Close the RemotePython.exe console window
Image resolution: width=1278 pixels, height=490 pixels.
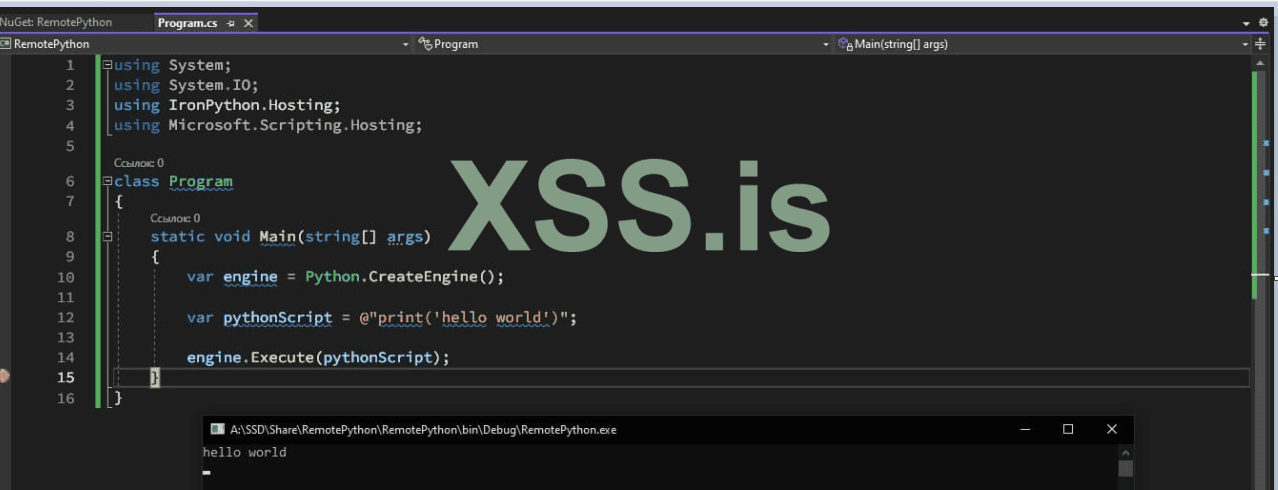point(1112,429)
